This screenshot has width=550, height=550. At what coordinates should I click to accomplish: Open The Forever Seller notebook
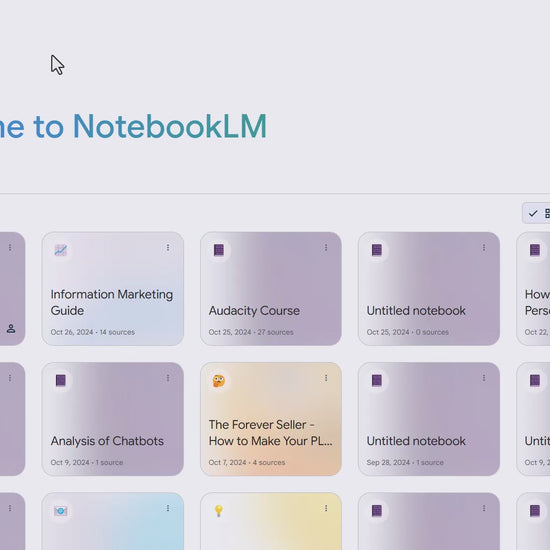(271, 419)
